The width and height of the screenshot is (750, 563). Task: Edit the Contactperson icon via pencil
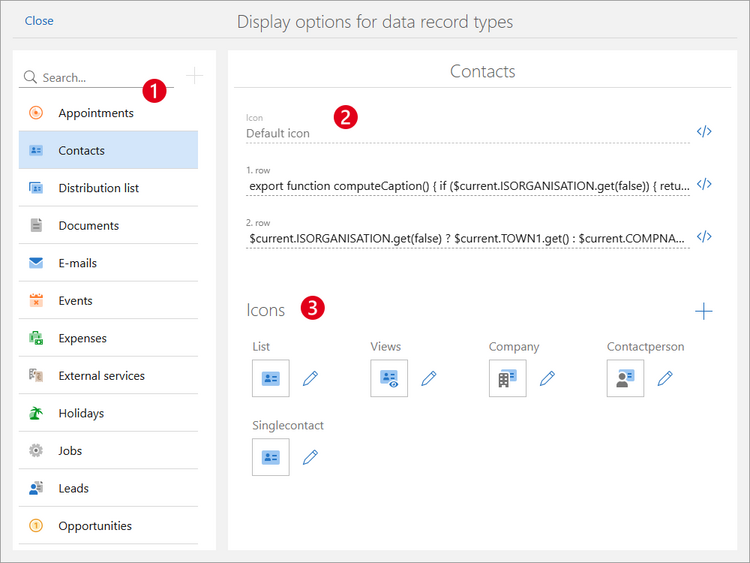[x=665, y=378]
